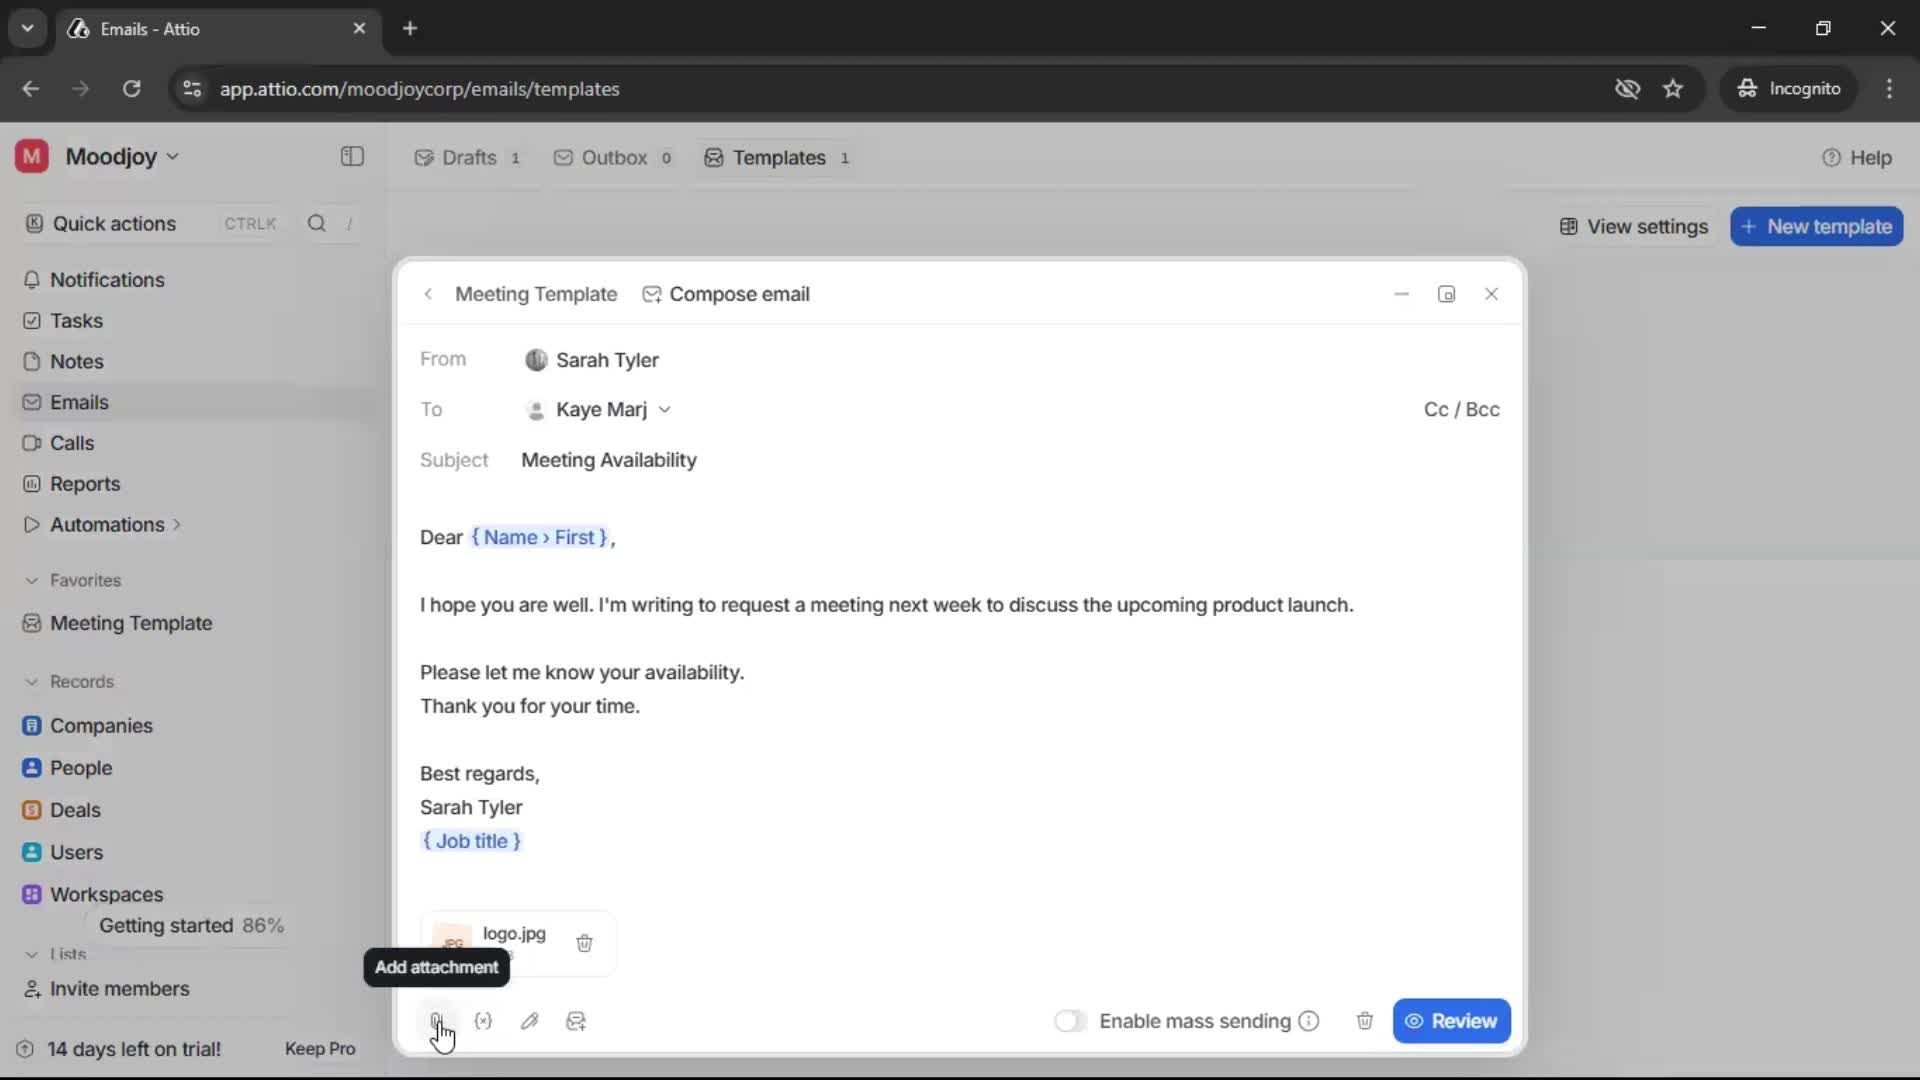Viewport: 1920px width, 1080px height.
Task: Click the Getting started 86% progress bar
Action: click(191, 926)
